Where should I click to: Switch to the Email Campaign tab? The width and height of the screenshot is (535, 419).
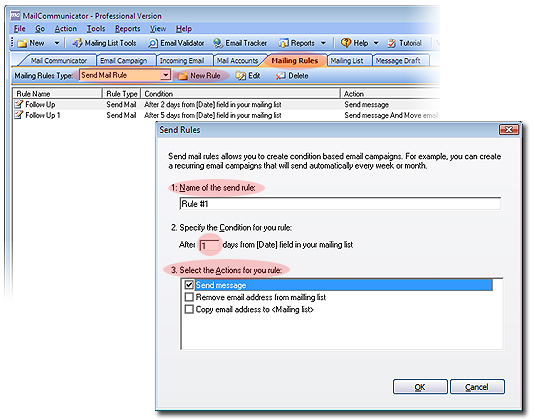click(124, 61)
